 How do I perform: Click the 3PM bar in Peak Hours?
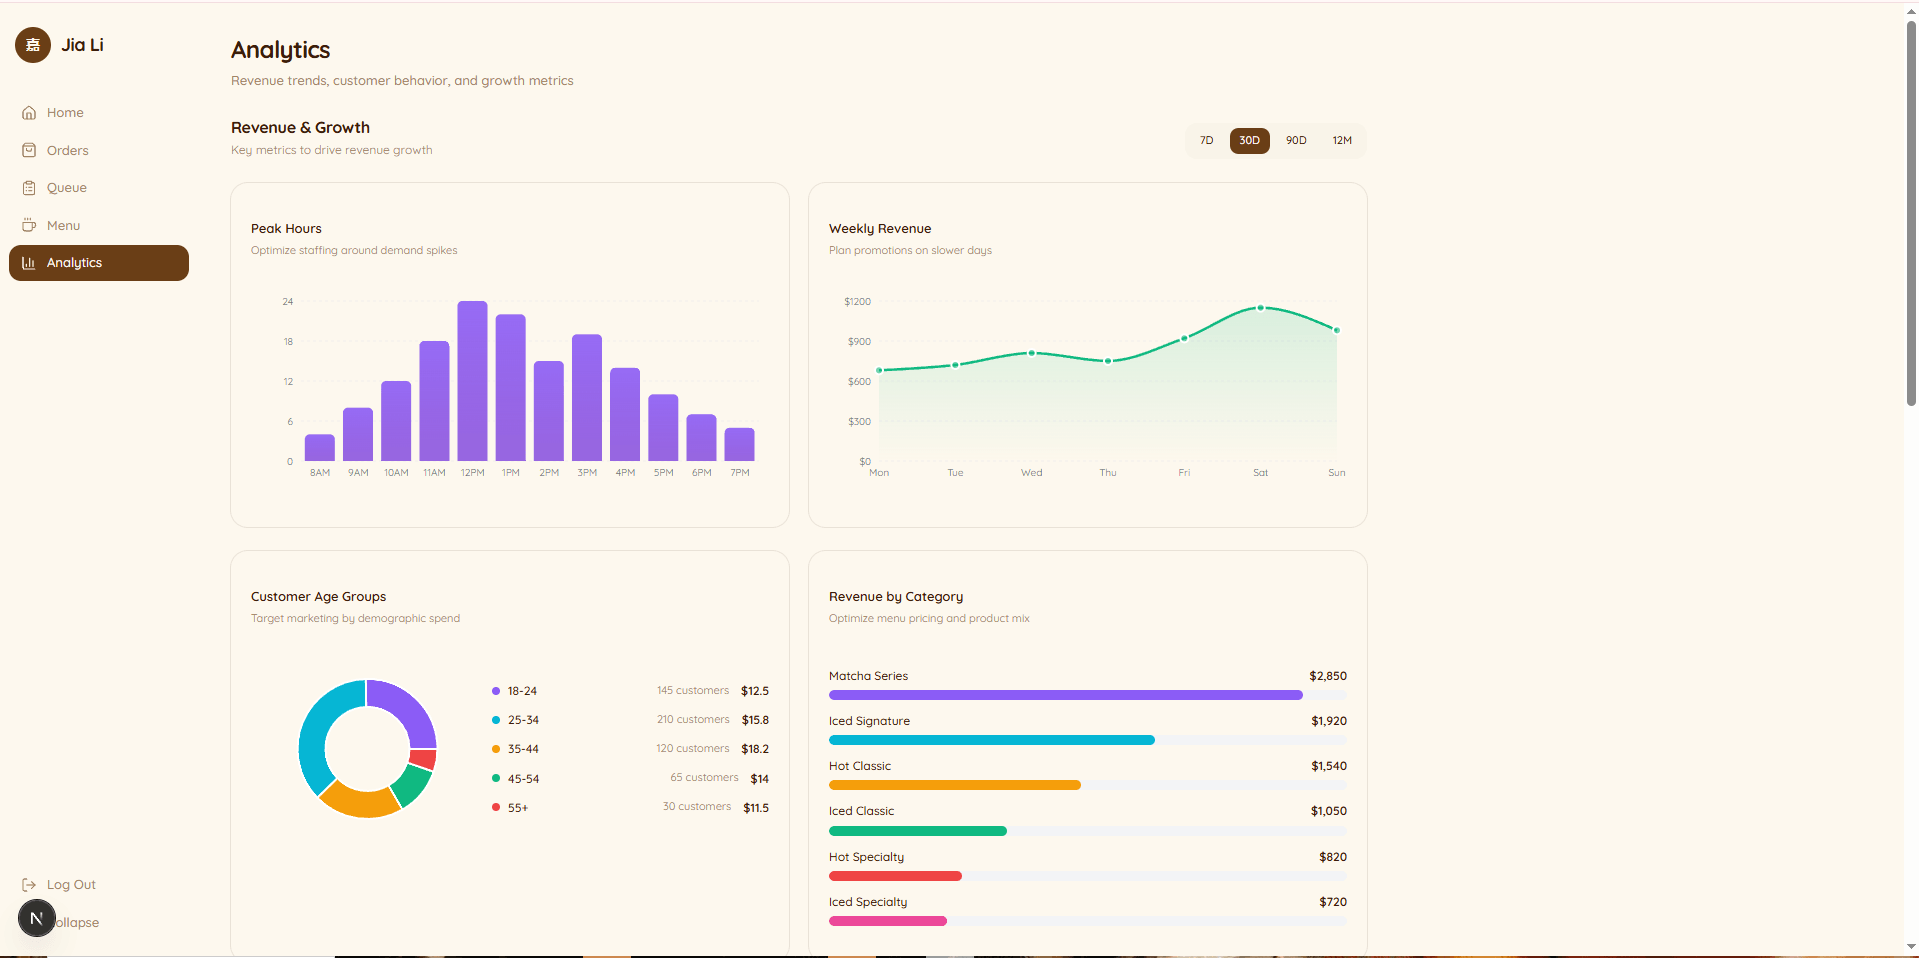[587, 398]
